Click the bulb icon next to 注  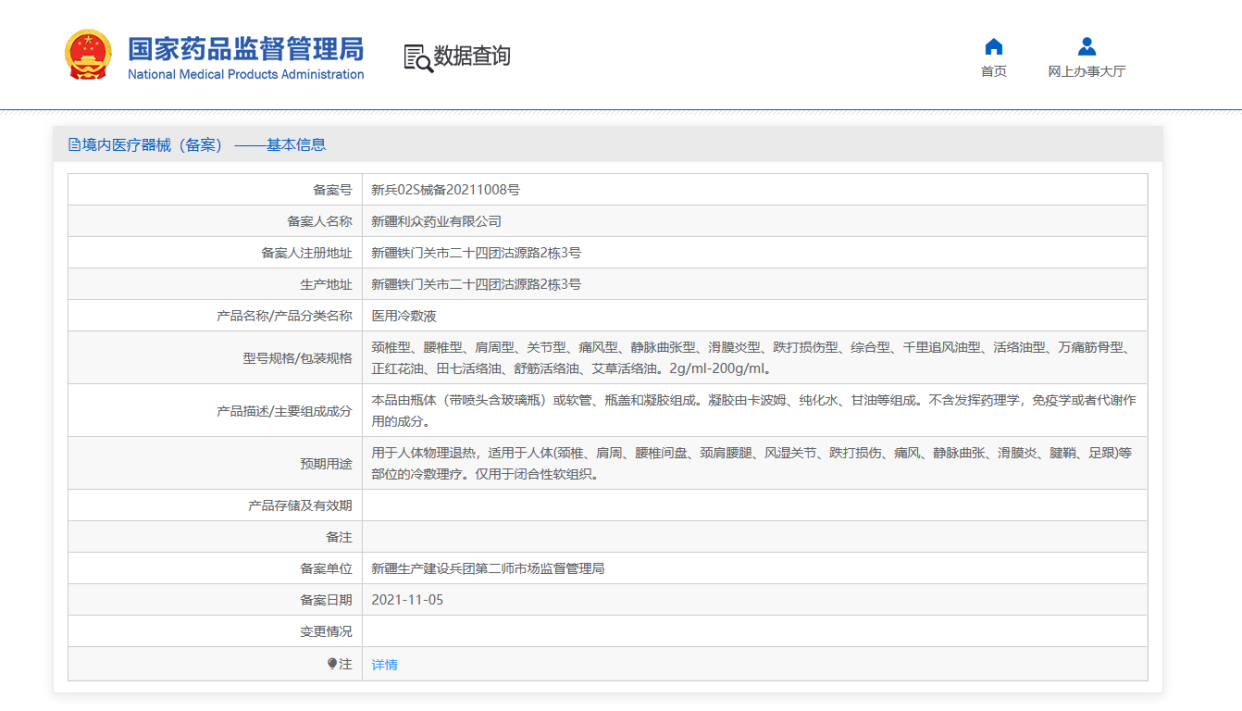(x=332, y=664)
